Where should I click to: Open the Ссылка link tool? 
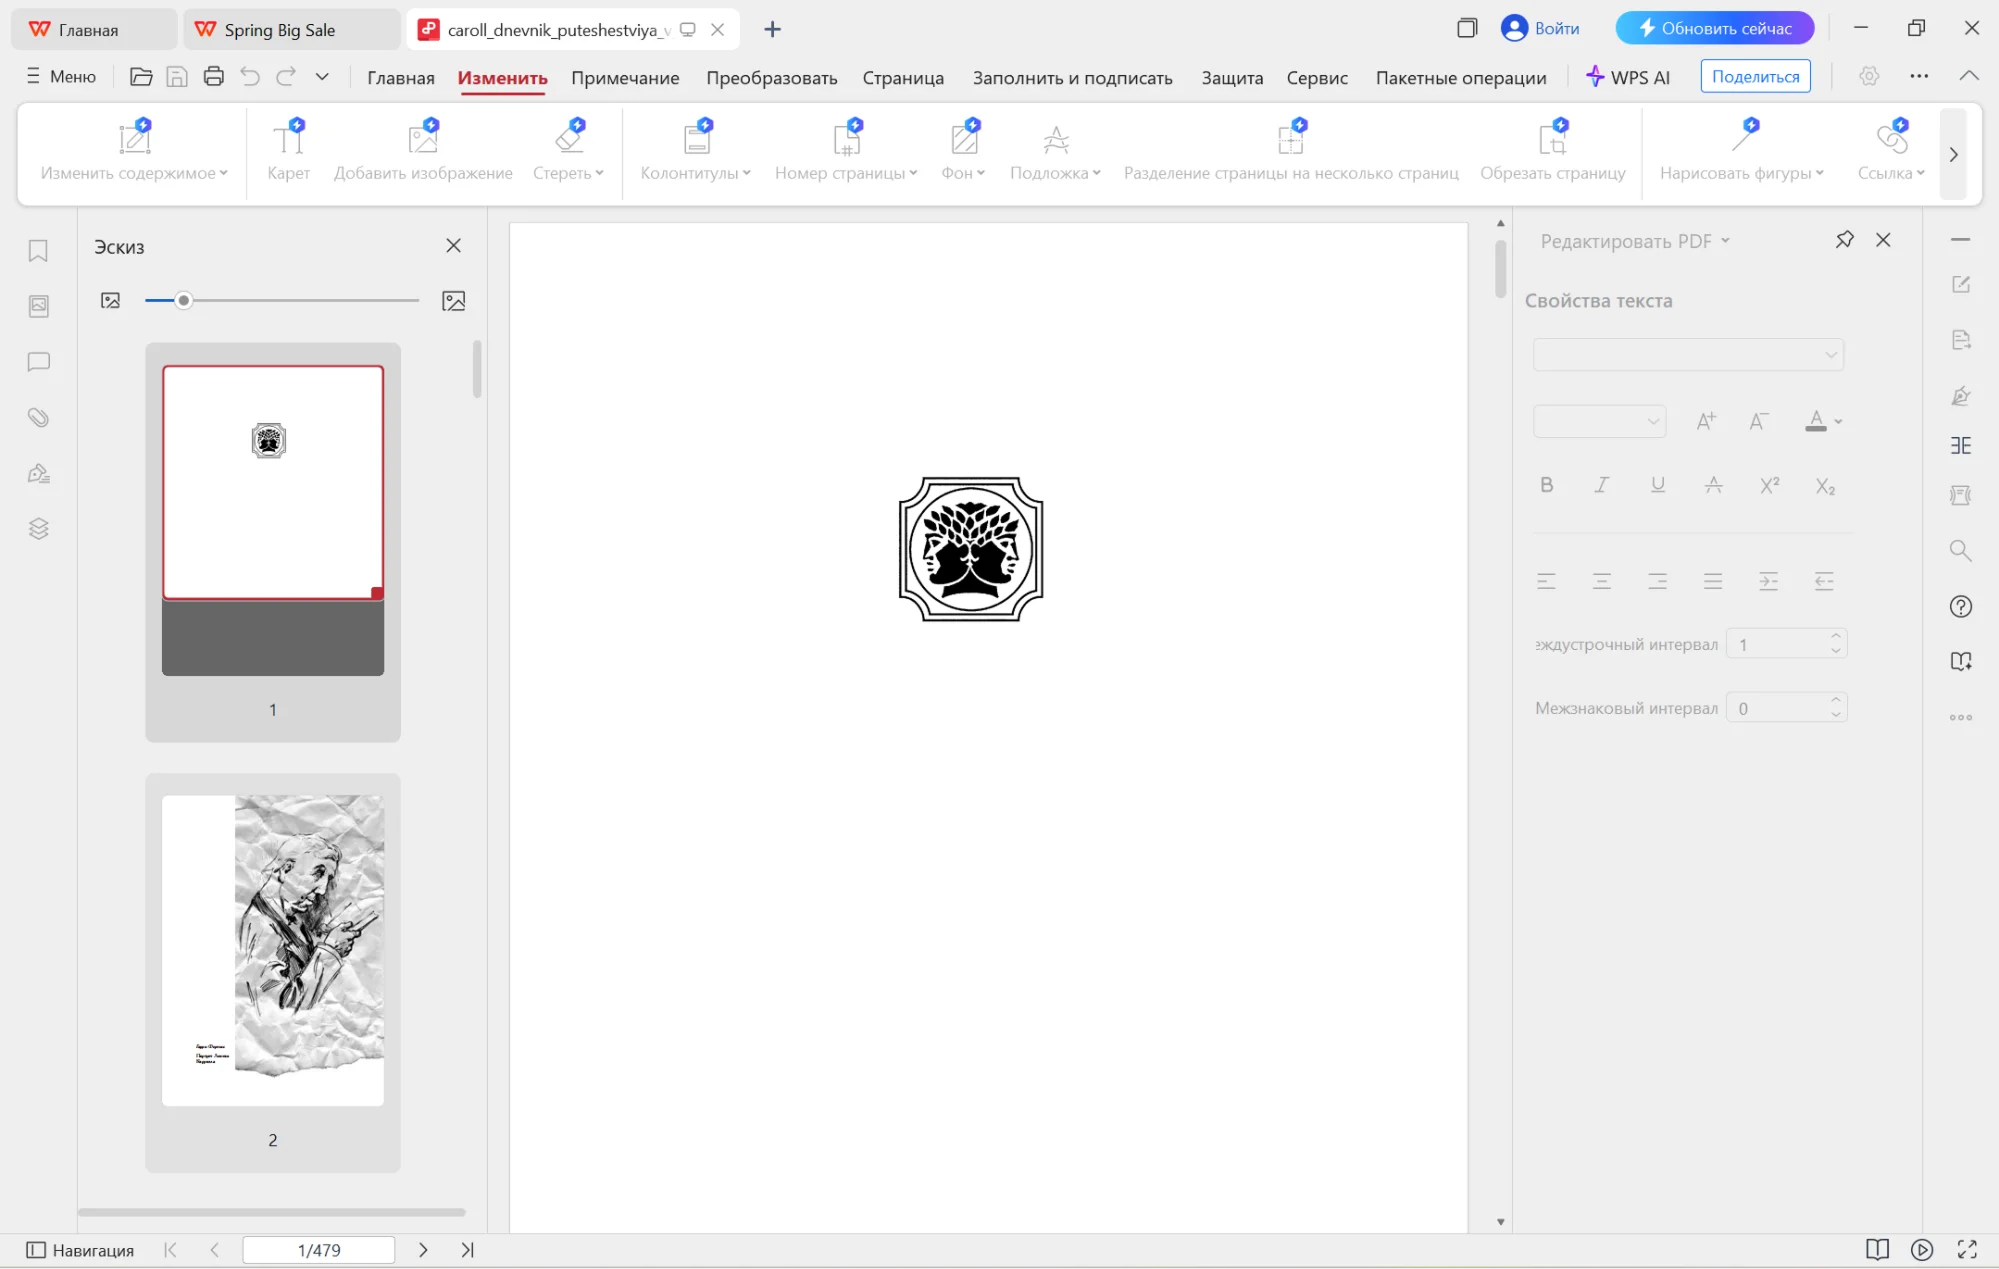click(x=1891, y=151)
